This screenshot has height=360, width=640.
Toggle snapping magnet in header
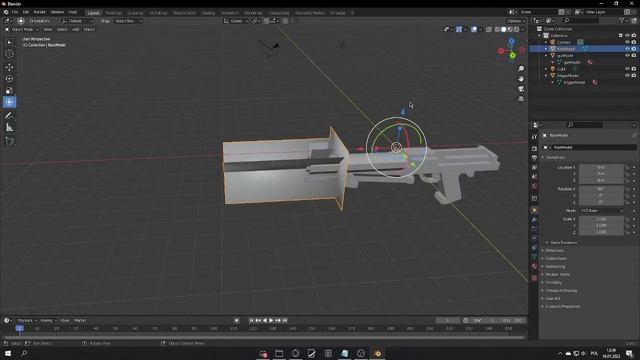click(x=266, y=21)
